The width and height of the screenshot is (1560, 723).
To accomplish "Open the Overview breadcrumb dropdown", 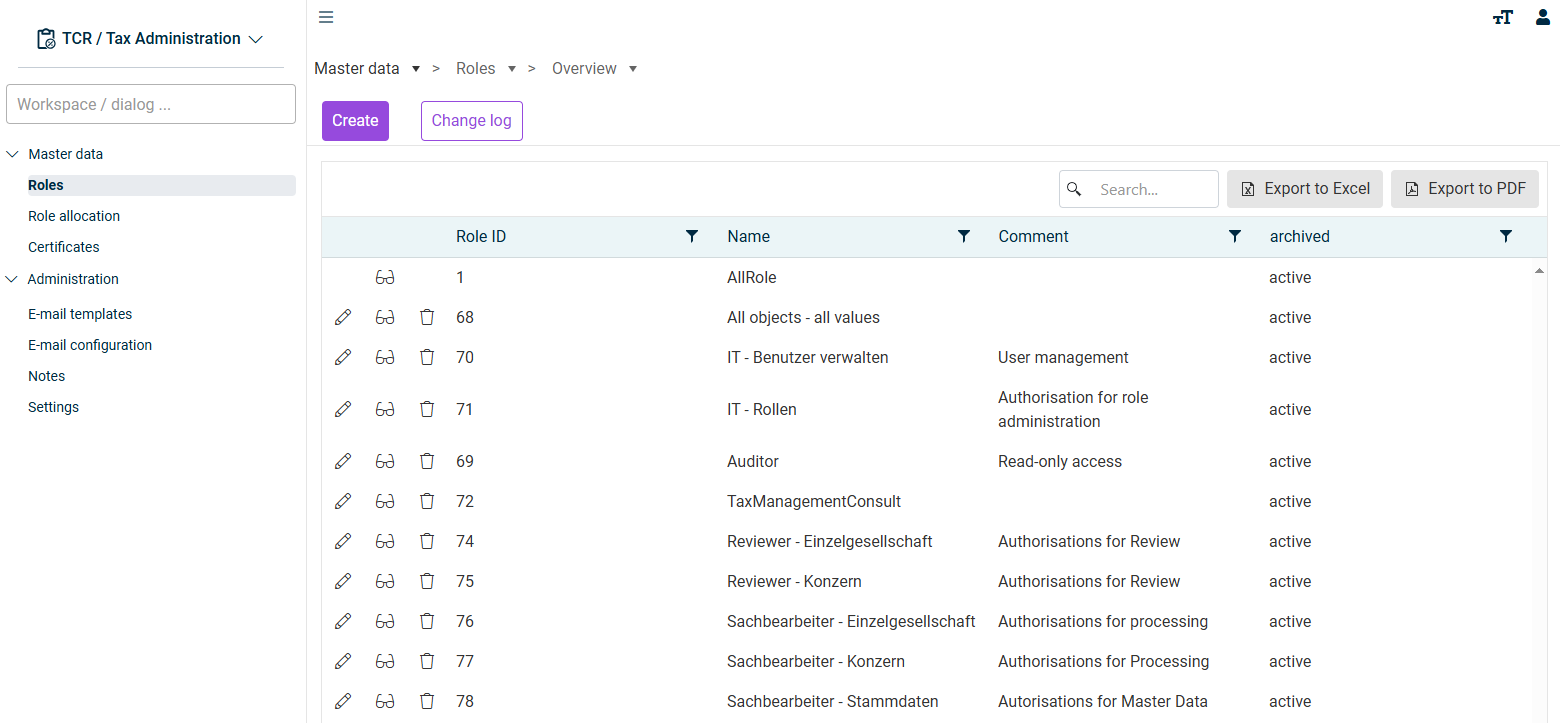I will (633, 69).
